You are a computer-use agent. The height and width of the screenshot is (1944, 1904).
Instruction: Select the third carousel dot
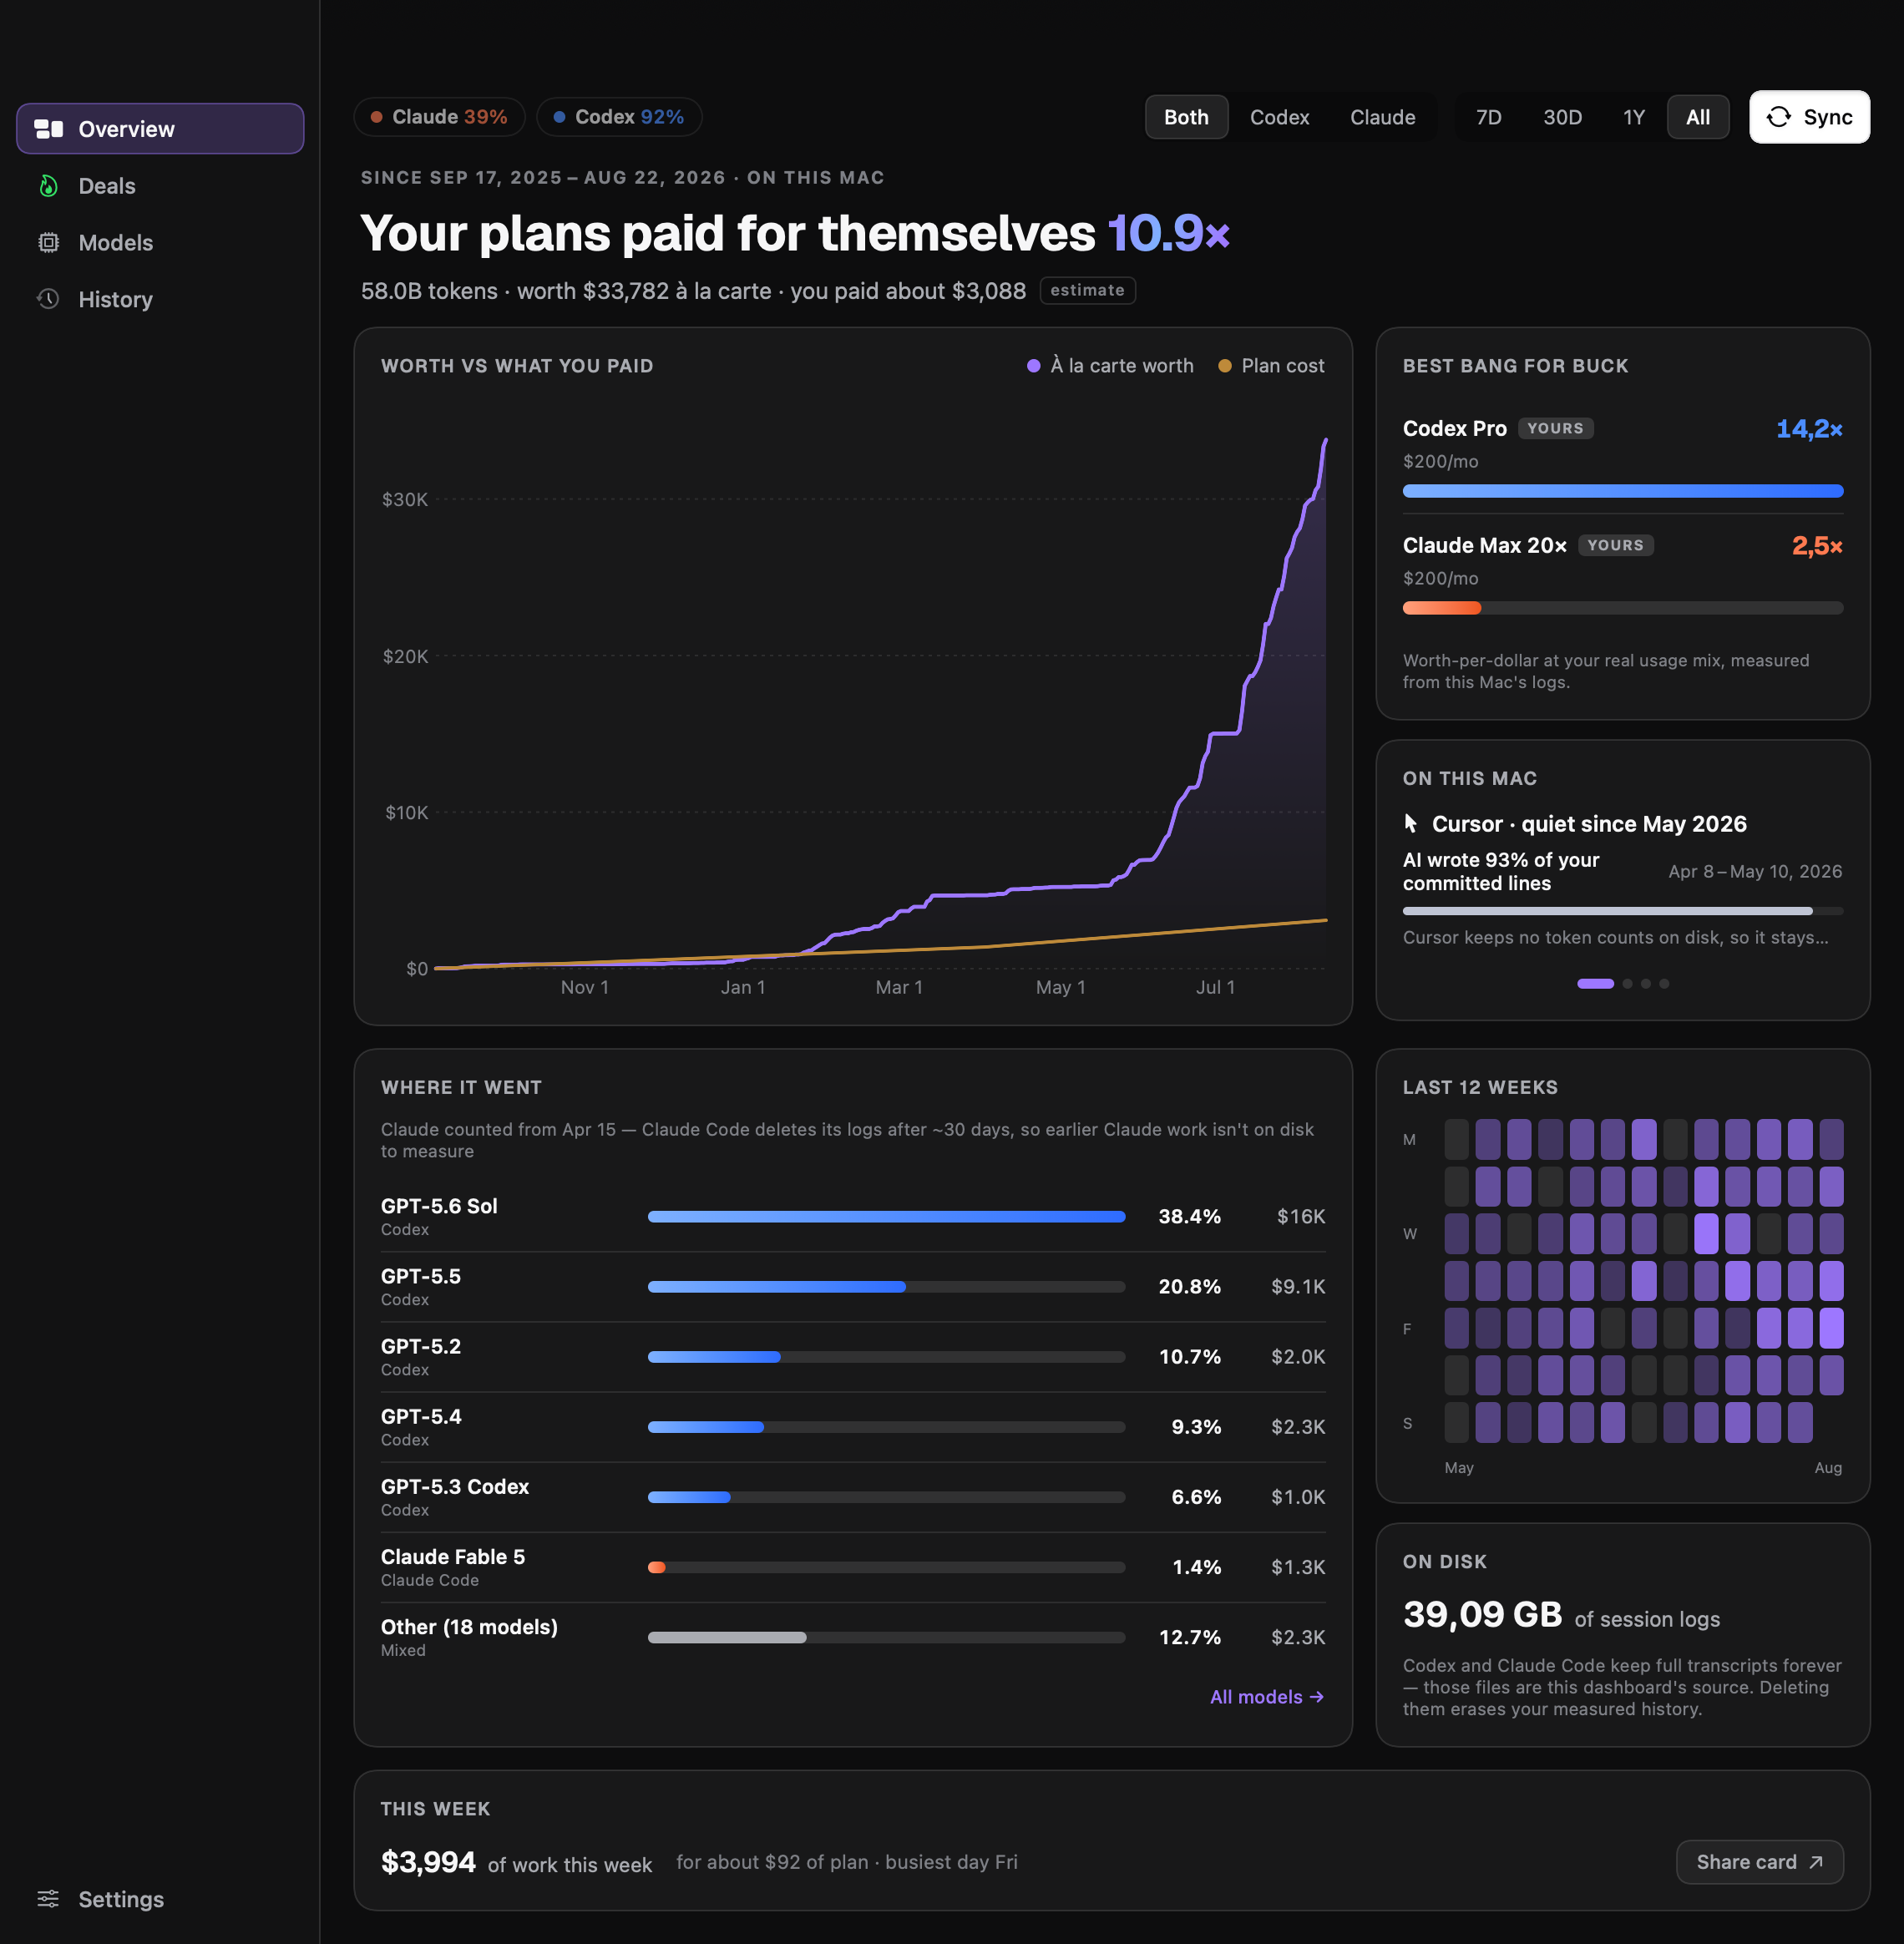1646,983
